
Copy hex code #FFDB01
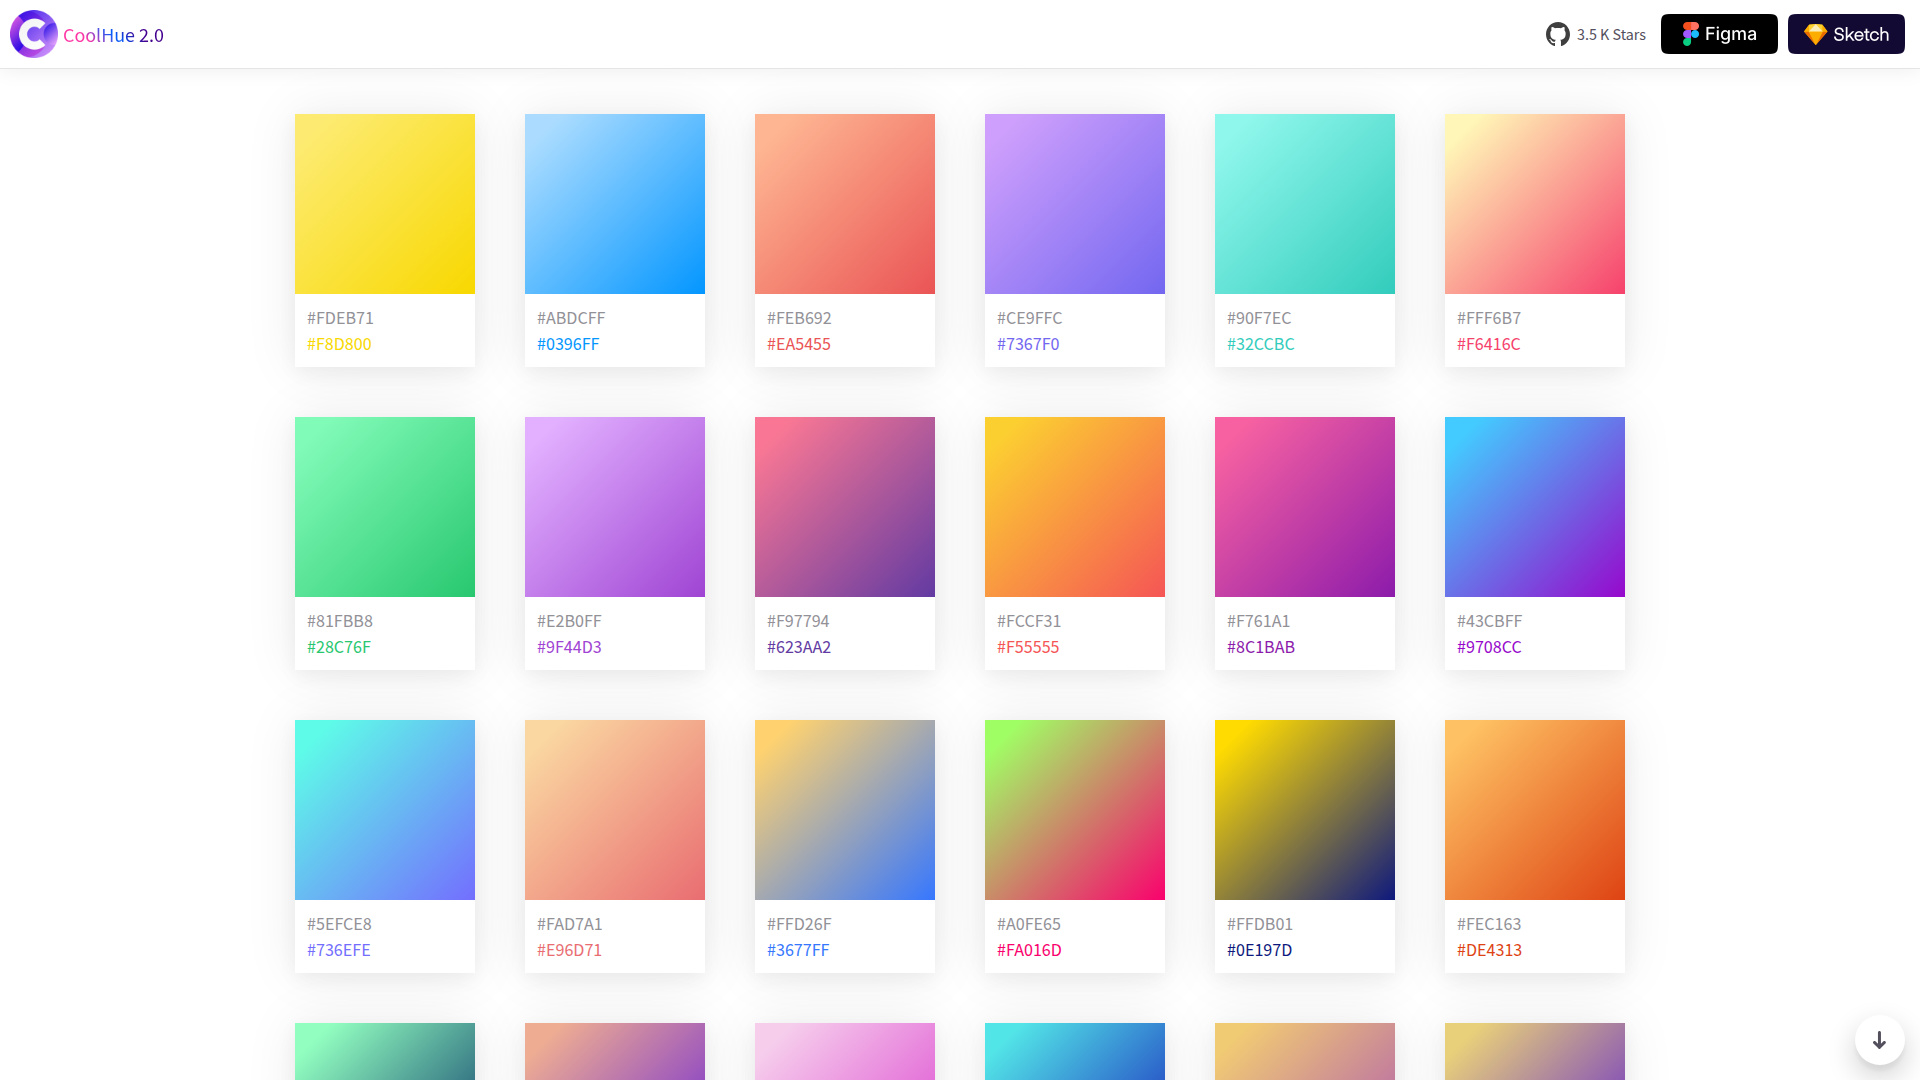(x=1260, y=924)
